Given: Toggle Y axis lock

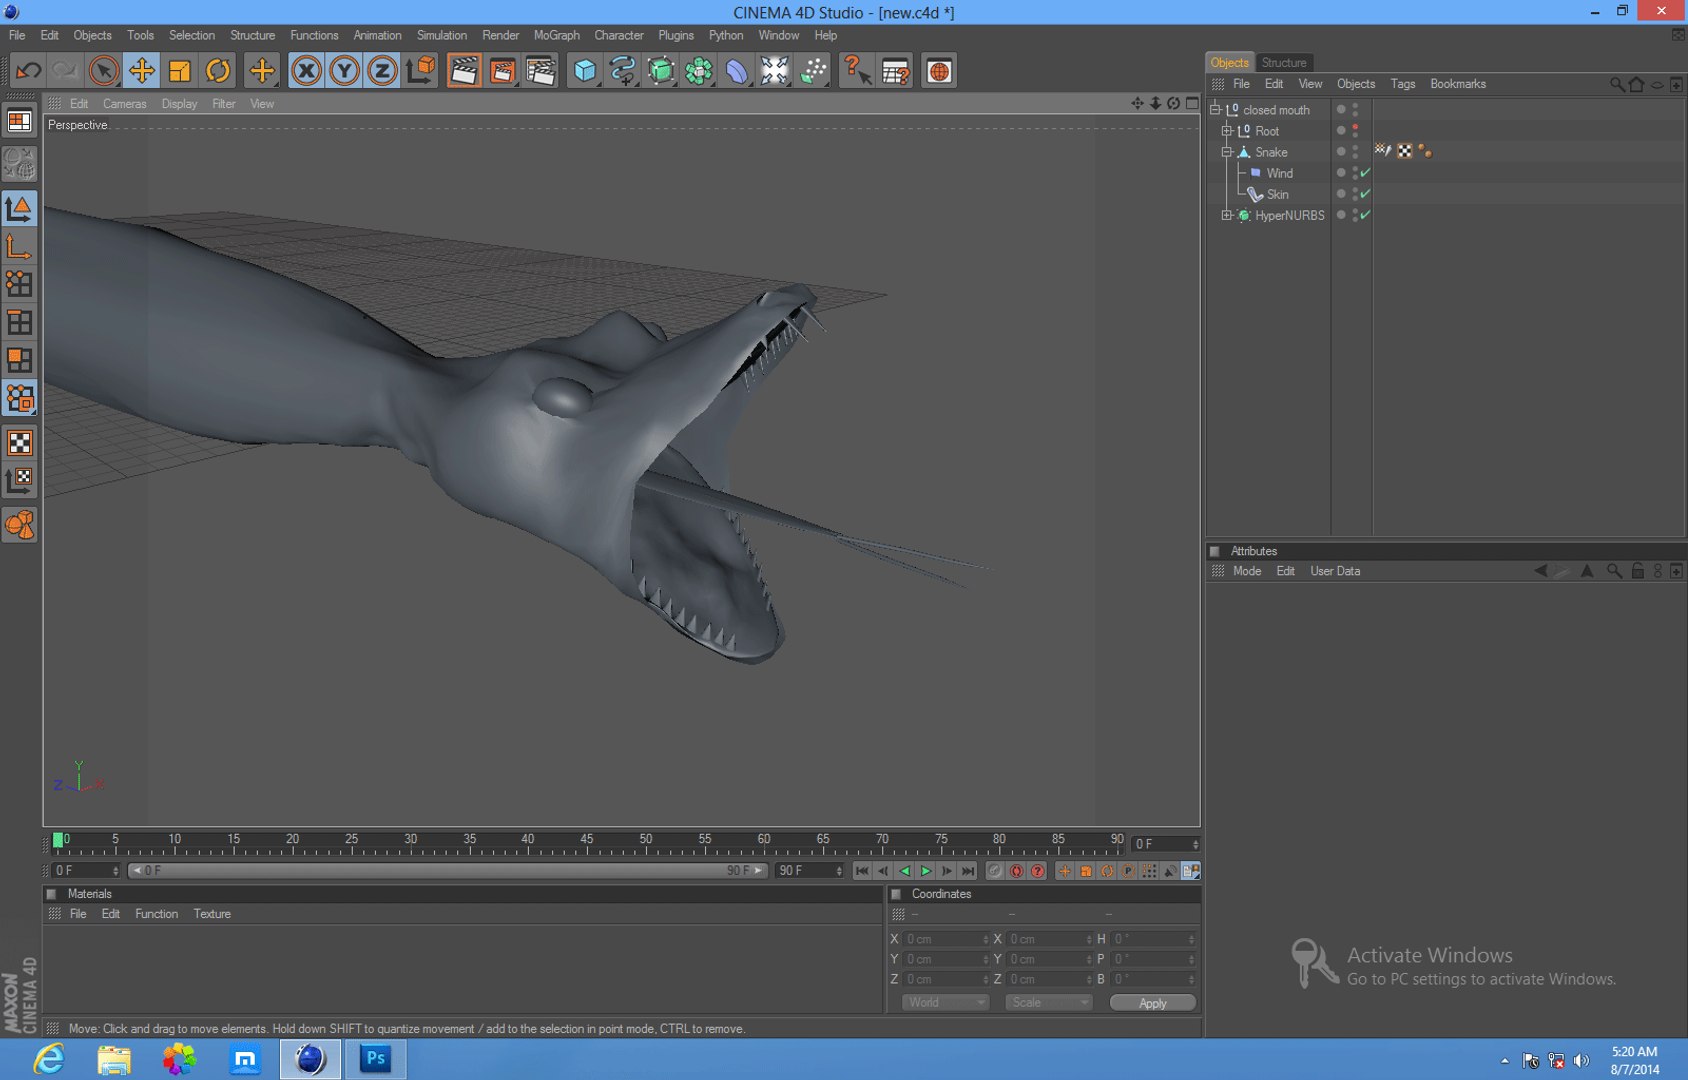Looking at the screenshot, I should [x=344, y=71].
